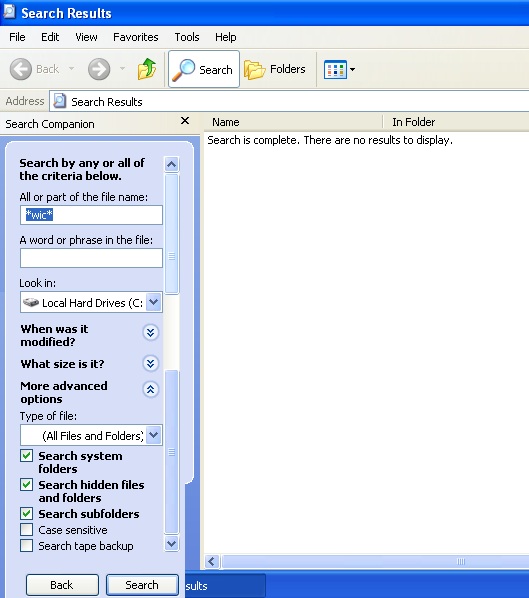Click the address bar Search Results text
Screen dimensions: 529x598
[107, 102]
